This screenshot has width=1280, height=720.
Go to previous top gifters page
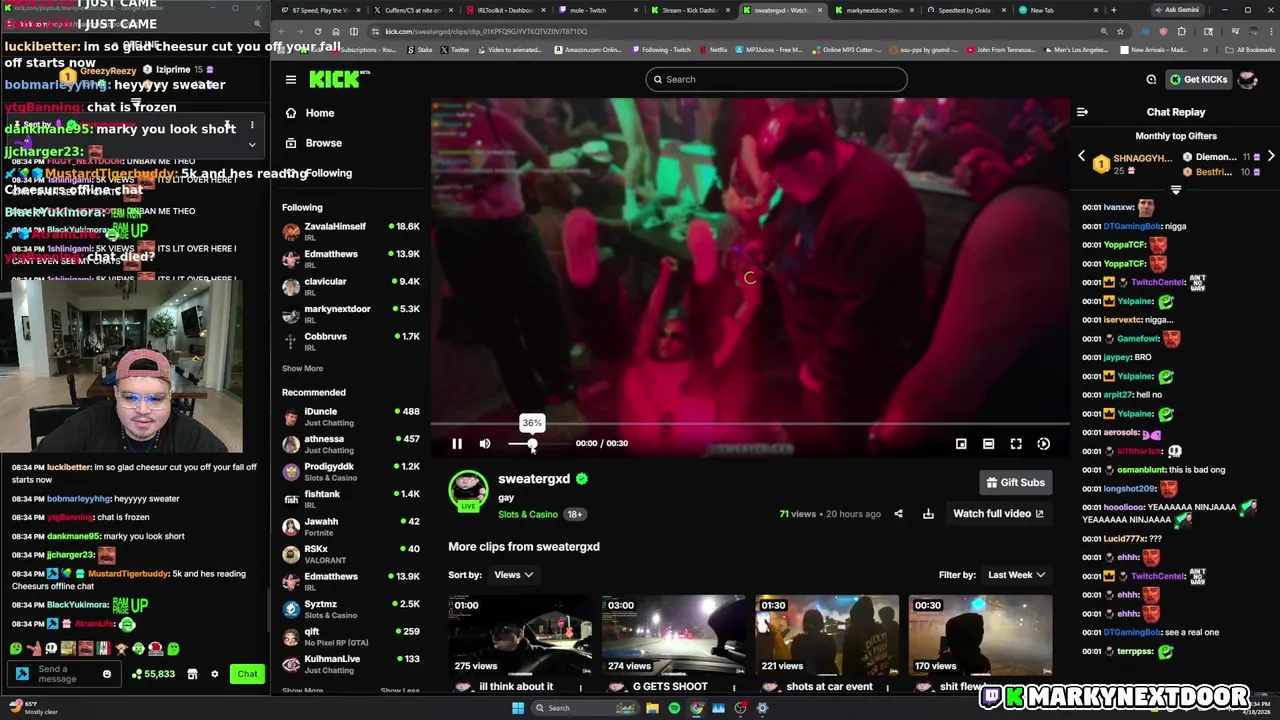[1081, 157]
